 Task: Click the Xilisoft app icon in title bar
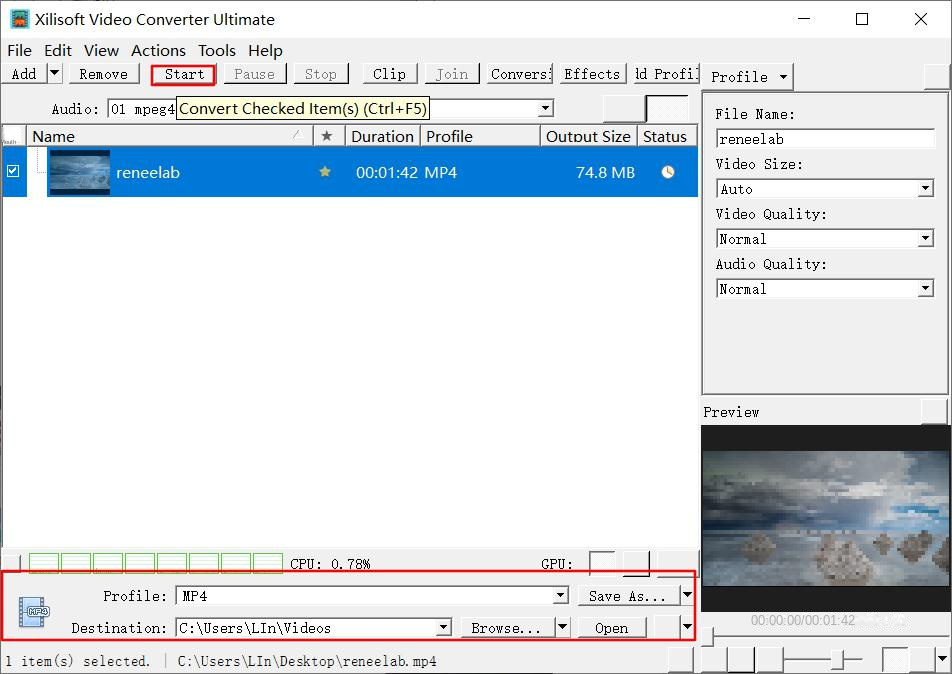[x=19, y=19]
